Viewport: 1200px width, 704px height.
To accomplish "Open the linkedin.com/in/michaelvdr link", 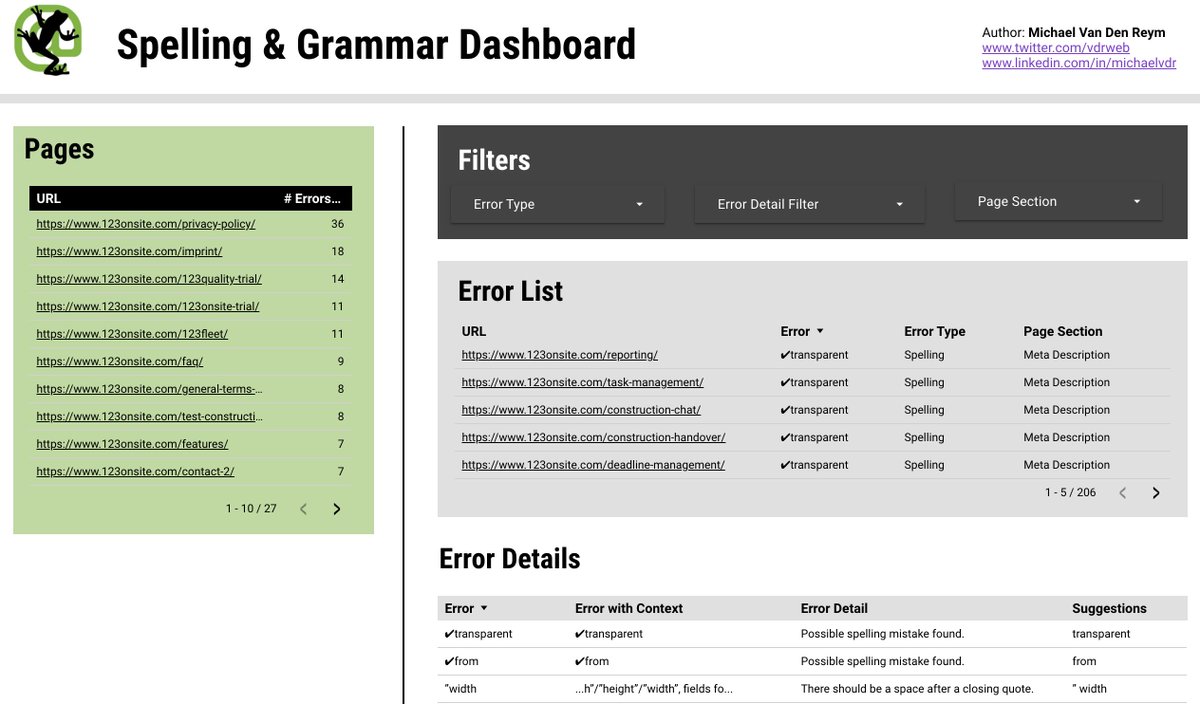I will (x=1079, y=63).
